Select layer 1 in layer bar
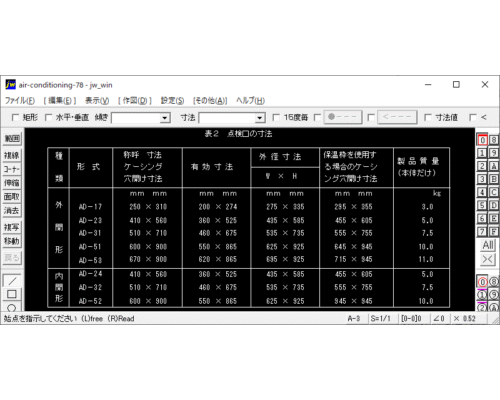 482,153
